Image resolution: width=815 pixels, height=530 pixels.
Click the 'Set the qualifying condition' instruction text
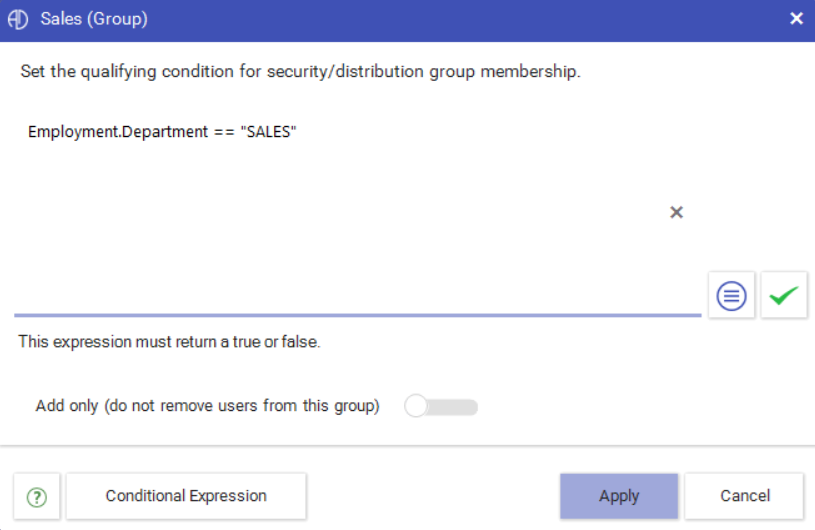tap(300, 71)
